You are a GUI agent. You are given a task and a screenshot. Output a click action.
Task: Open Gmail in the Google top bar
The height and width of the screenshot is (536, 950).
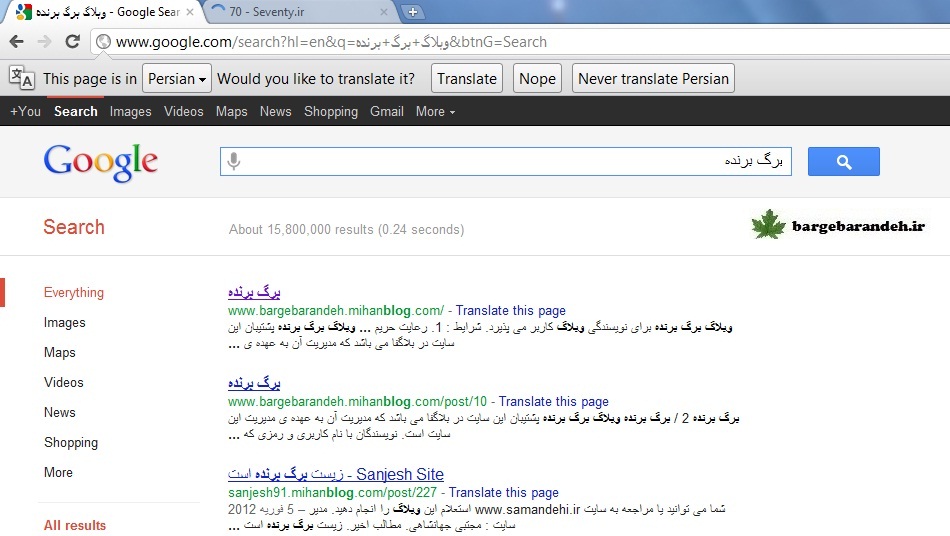click(x=387, y=111)
